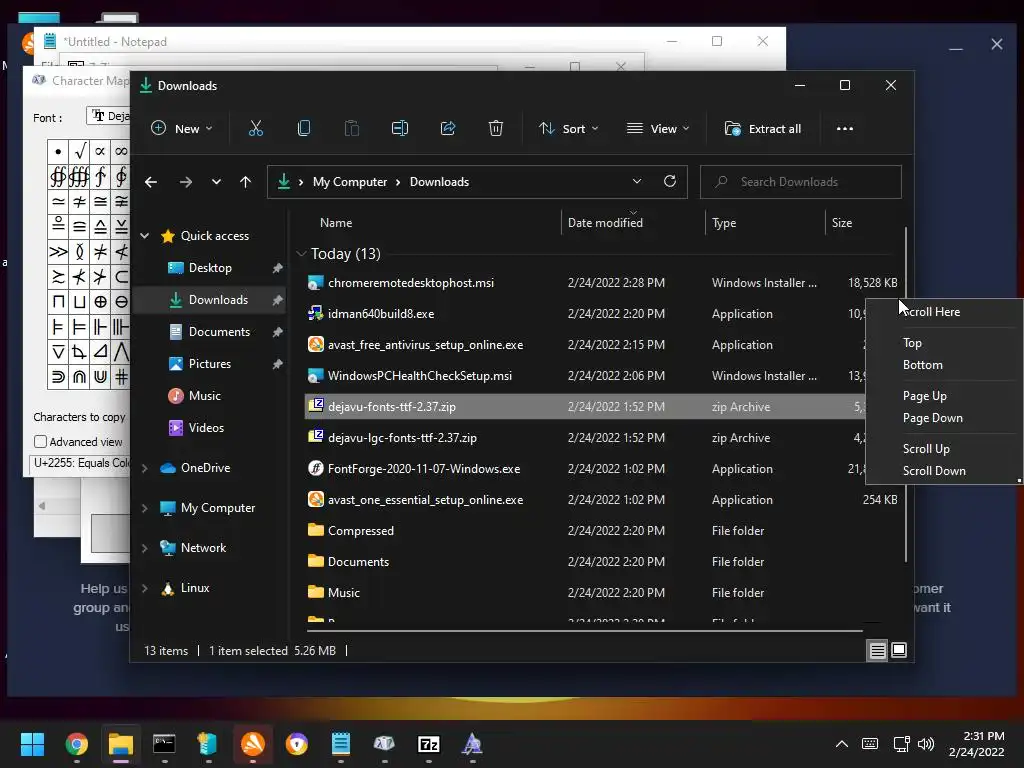
Task: Click the Extract all button
Action: click(763, 129)
